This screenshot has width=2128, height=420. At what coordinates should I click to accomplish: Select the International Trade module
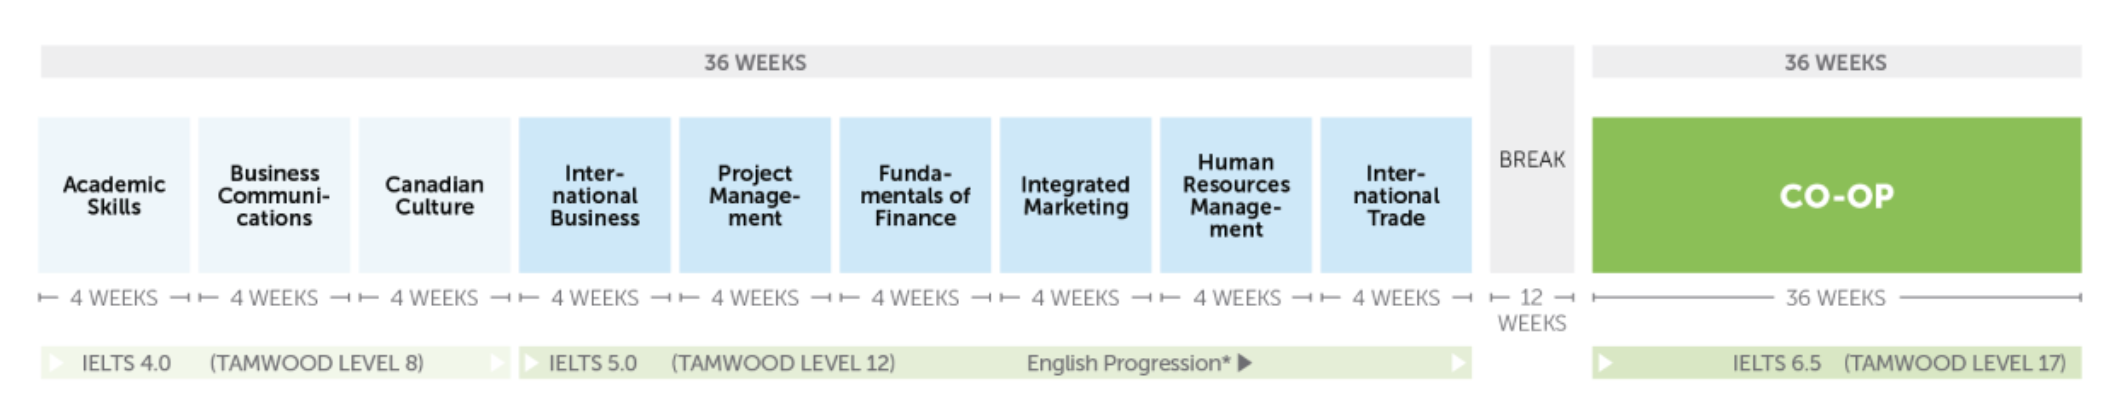click(1396, 195)
